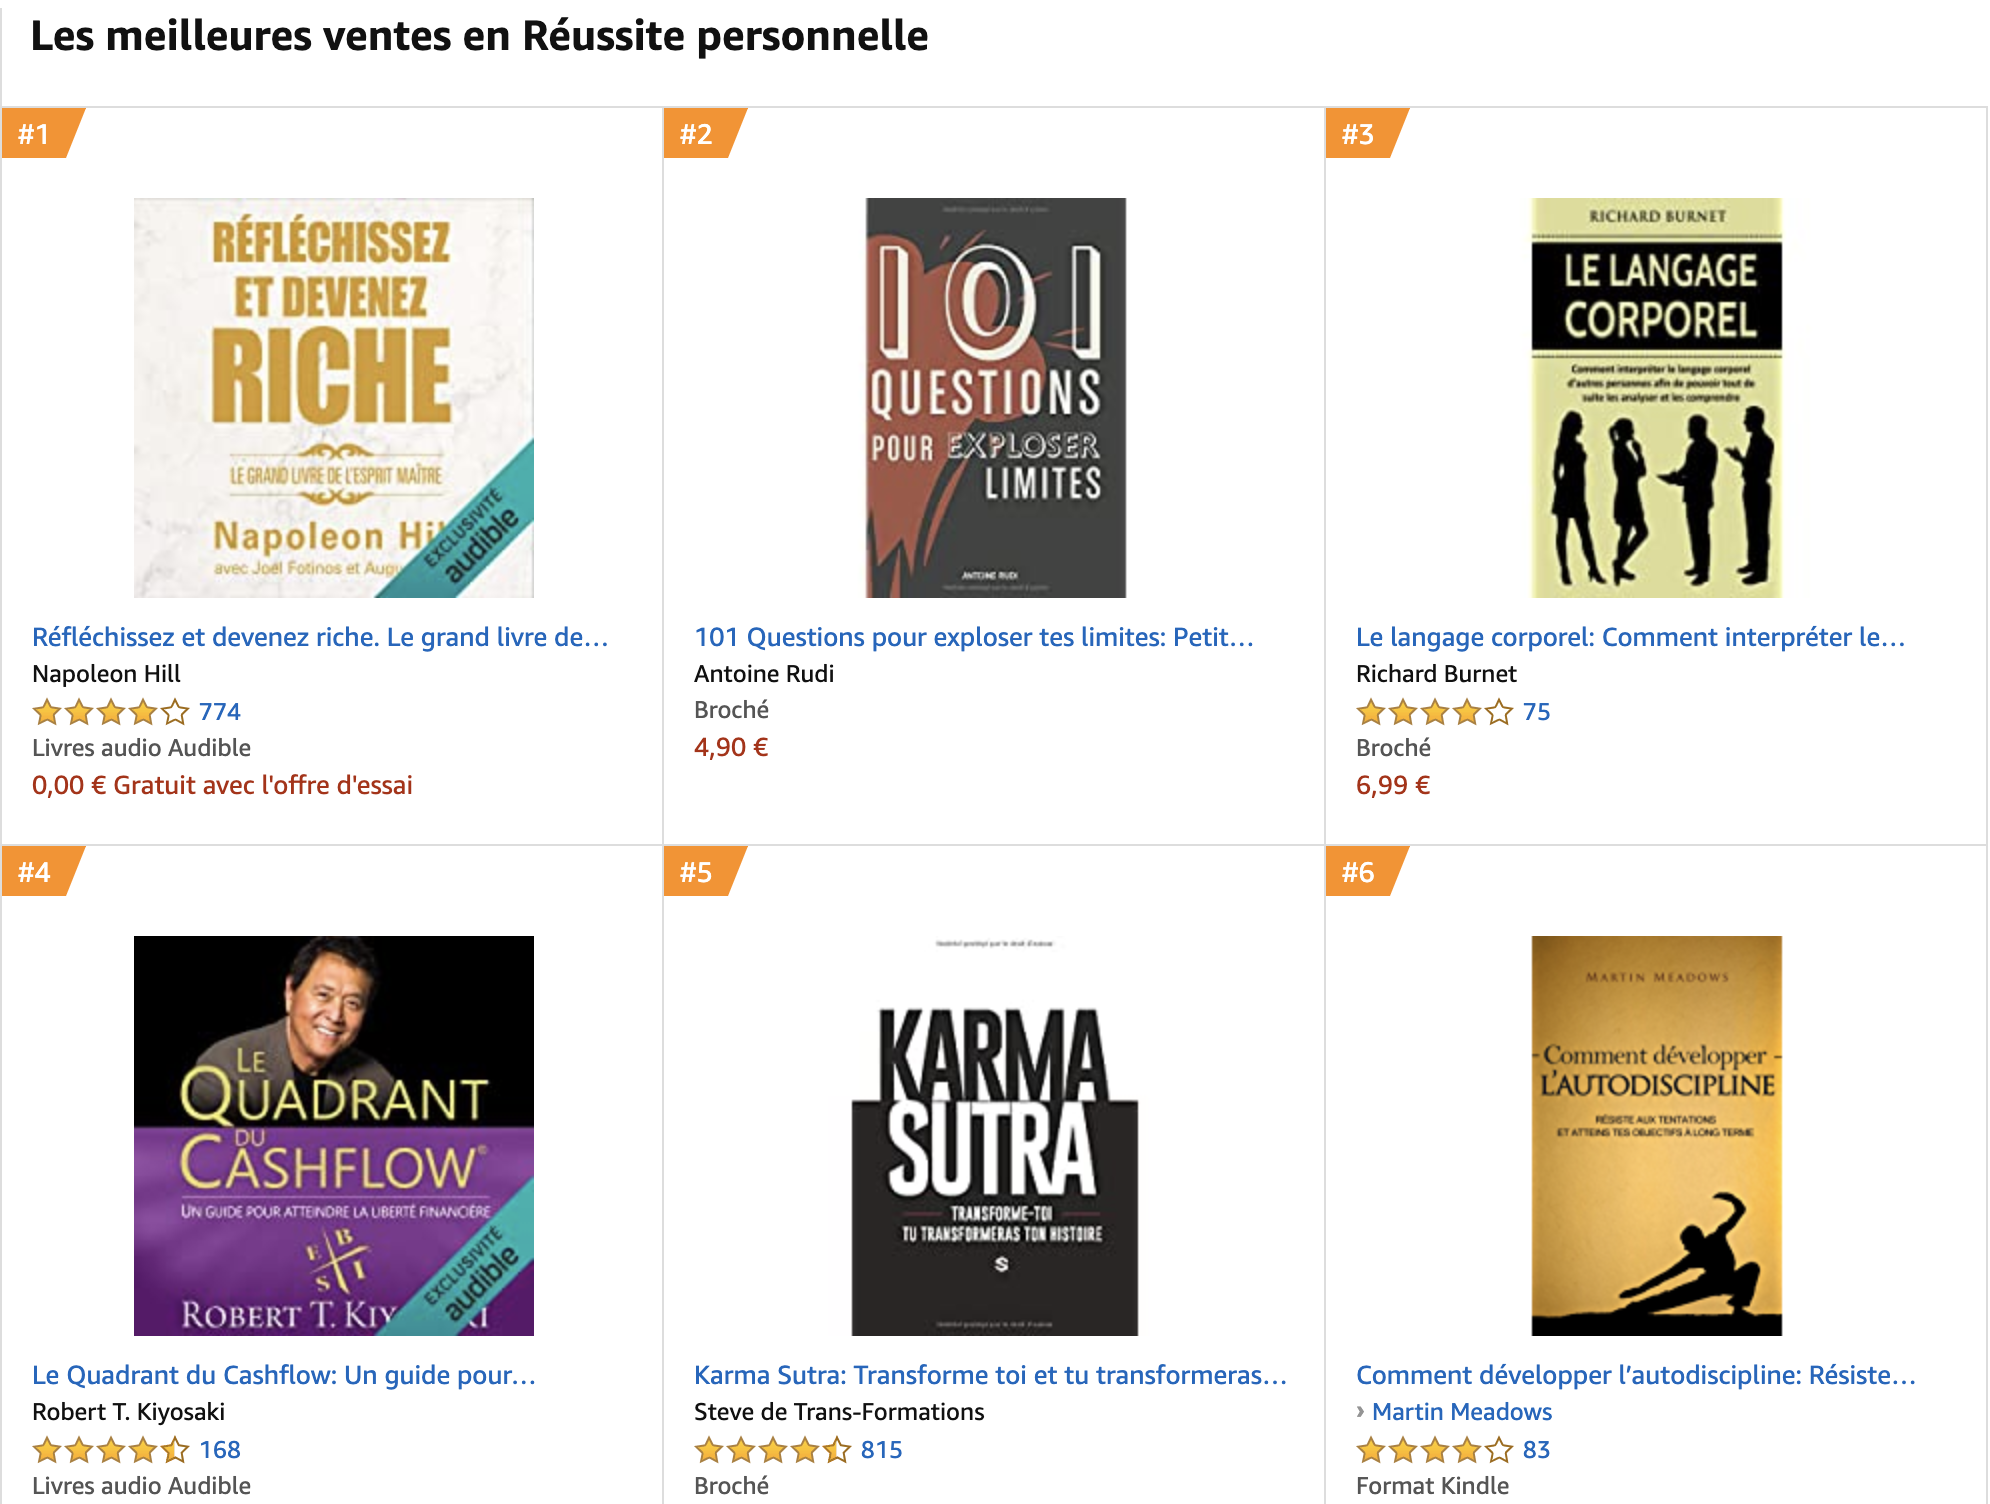Open 101 Questions pour exploser title link
Viewport: 1990px width, 1504px height.
pos(973,637)
